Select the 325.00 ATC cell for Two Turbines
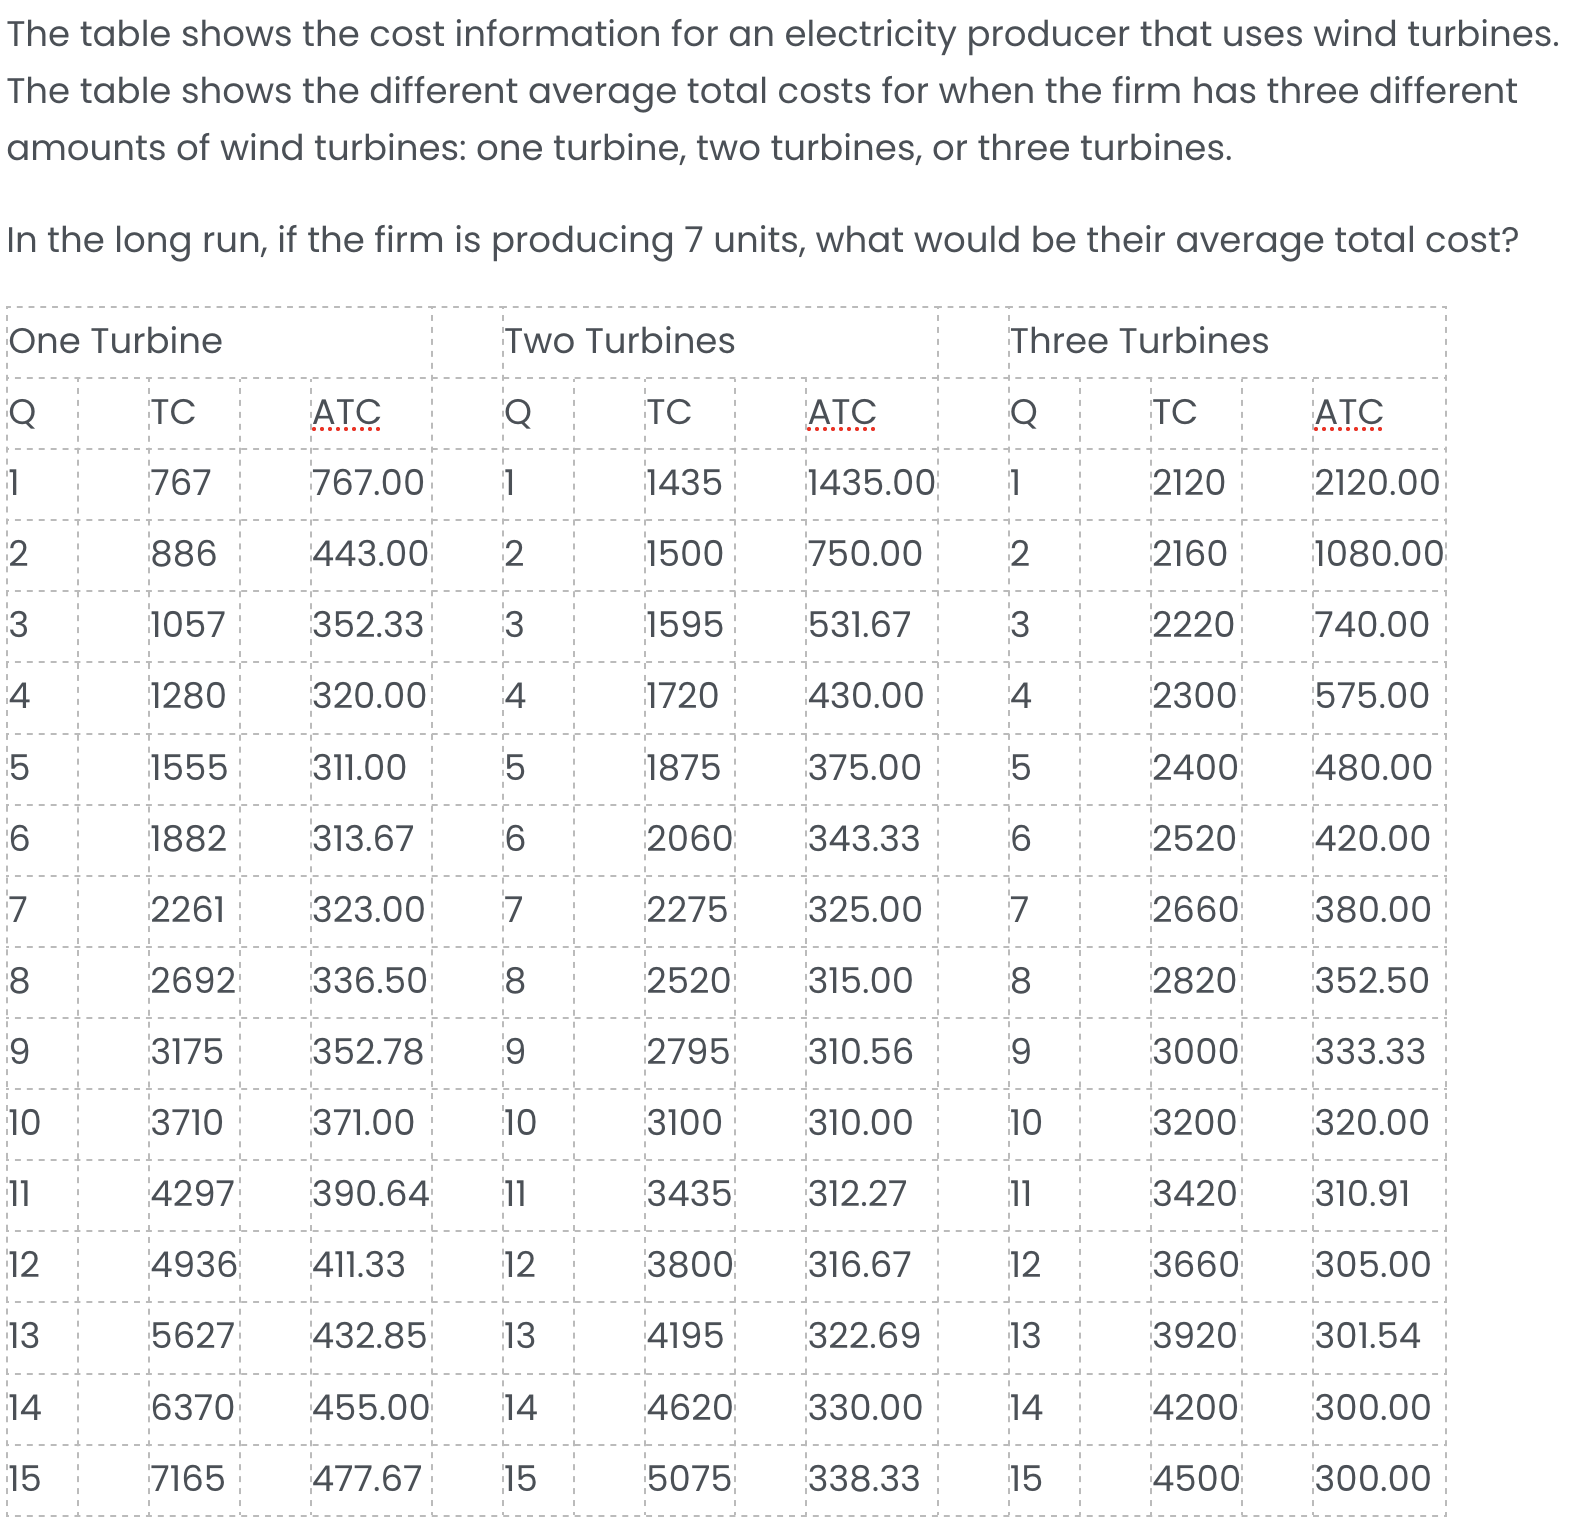 coord(864,910)
